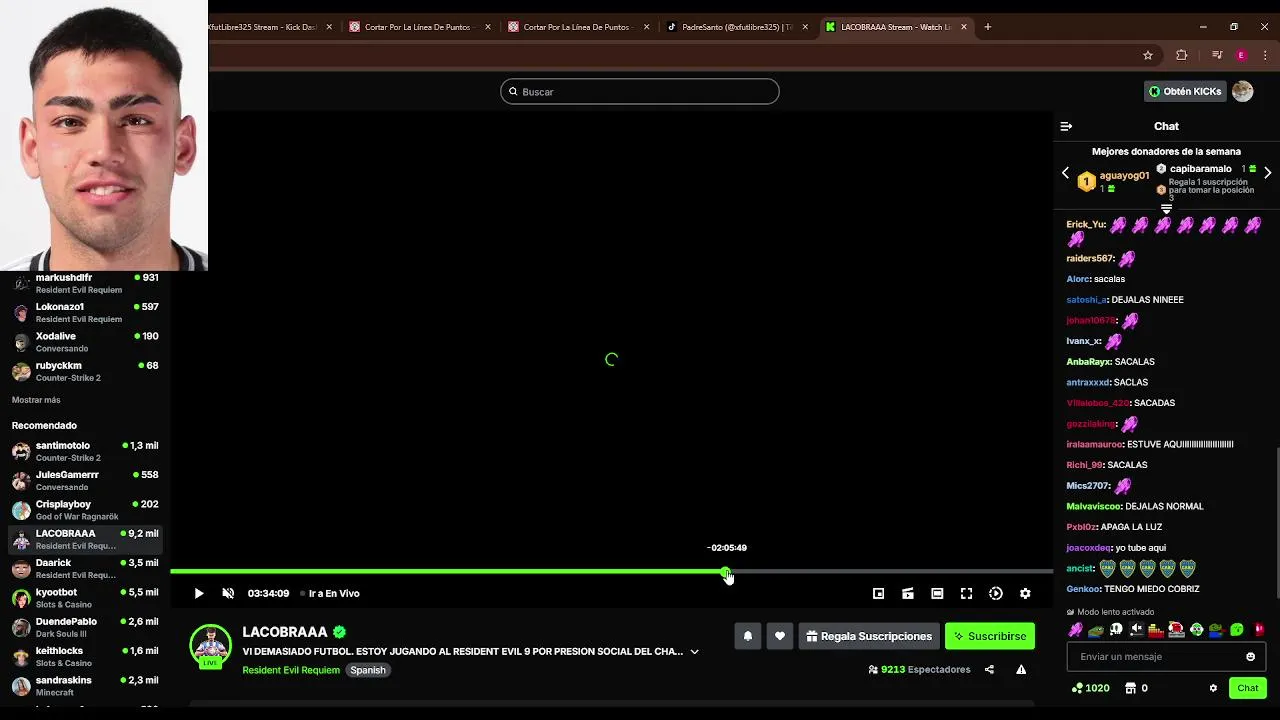Screen dimensions: 1280x720
Task: Open sandraskins recommended channel
Action: click(85, 686)
